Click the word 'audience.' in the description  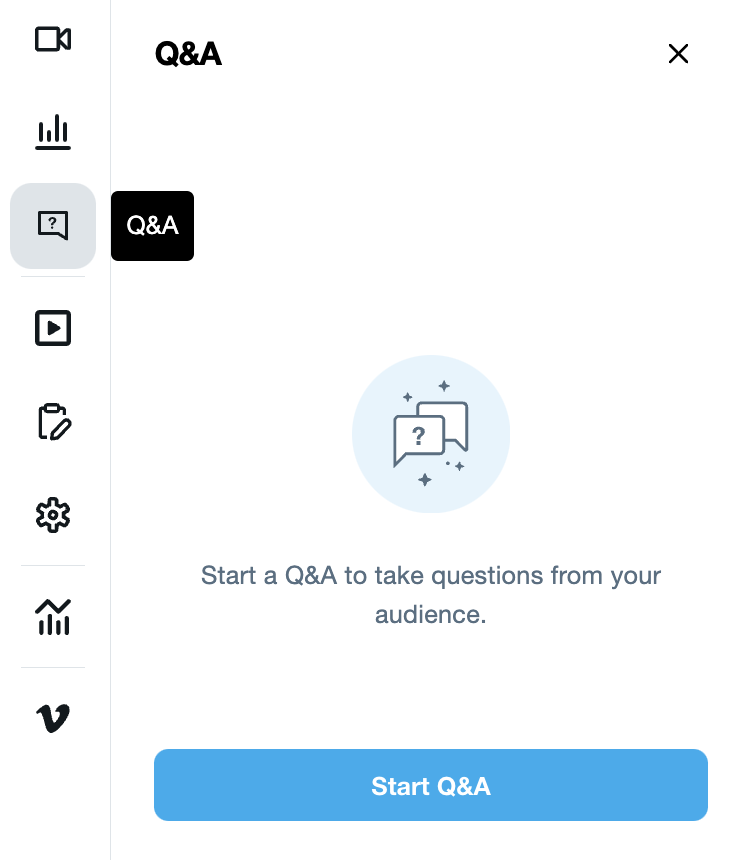click(x=431, y=614)
